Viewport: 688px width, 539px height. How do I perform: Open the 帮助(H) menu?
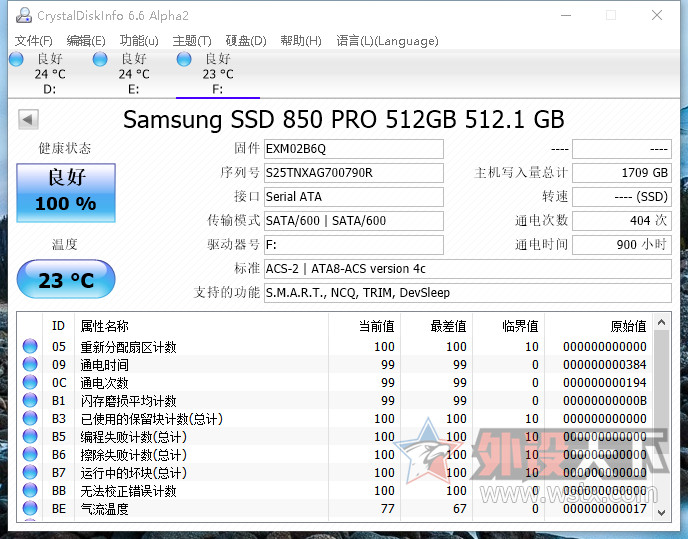pos(301,41)
